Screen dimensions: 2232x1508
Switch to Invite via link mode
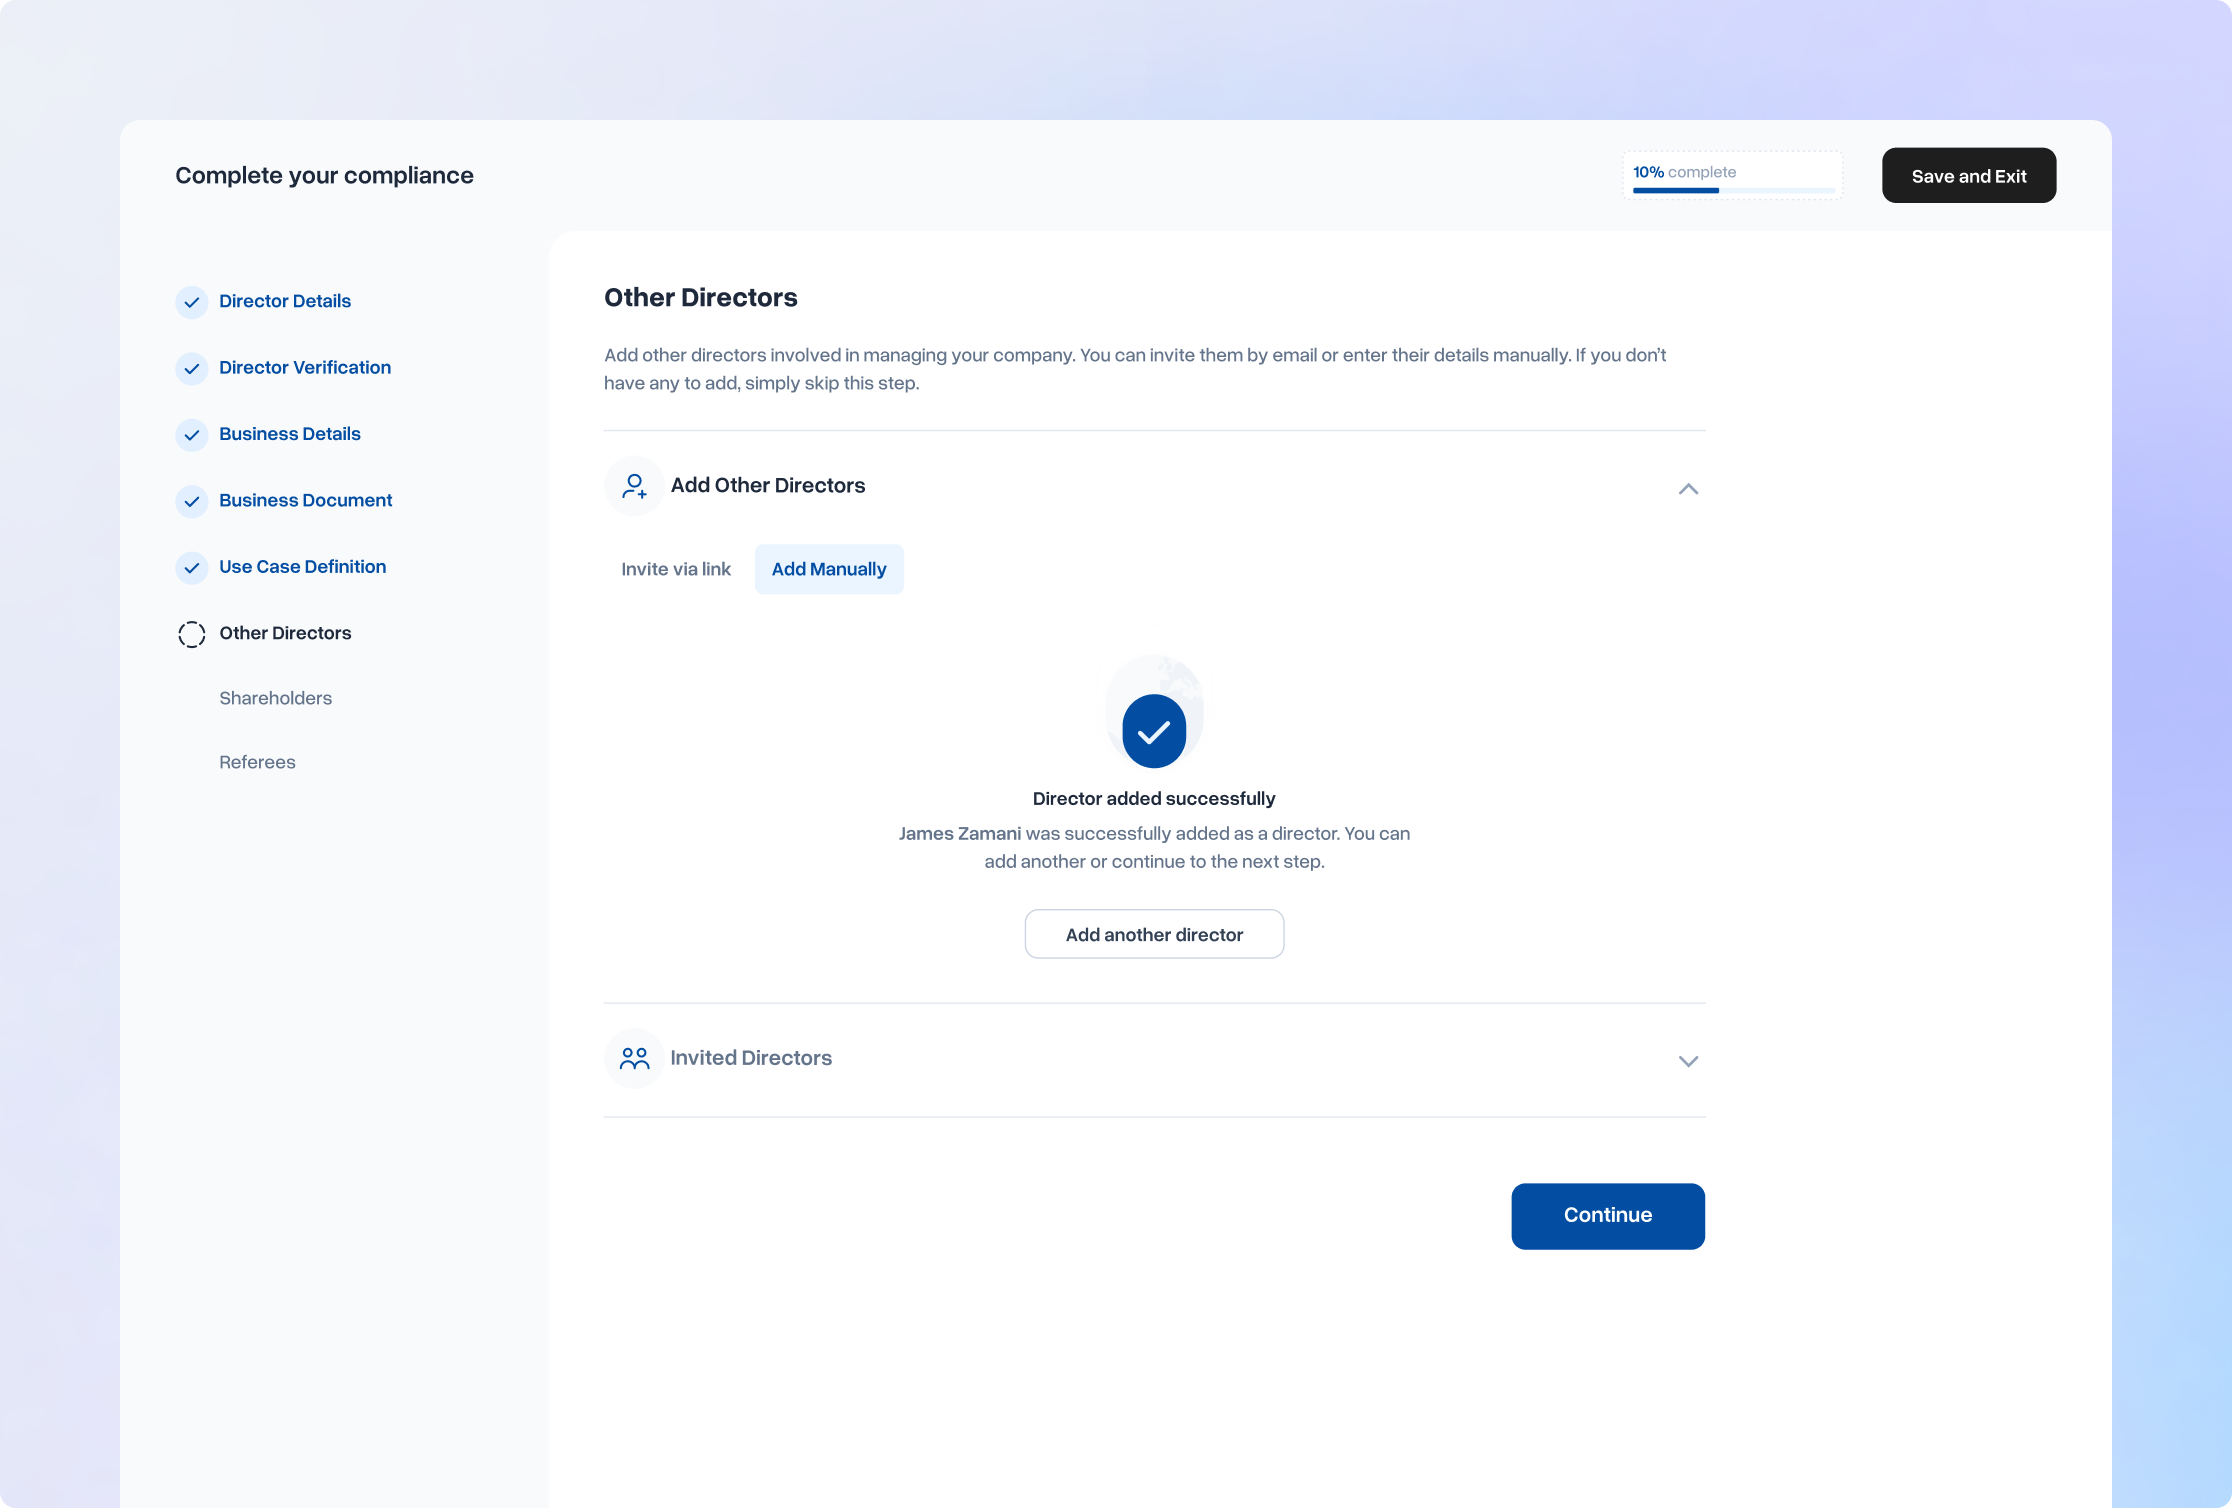[x=676, y=569]
